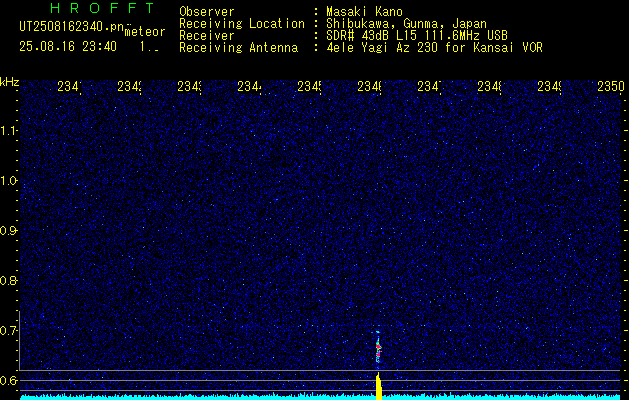Click the 1.0 frequency axis tick

pyautogui.click(x=8, y=181)
